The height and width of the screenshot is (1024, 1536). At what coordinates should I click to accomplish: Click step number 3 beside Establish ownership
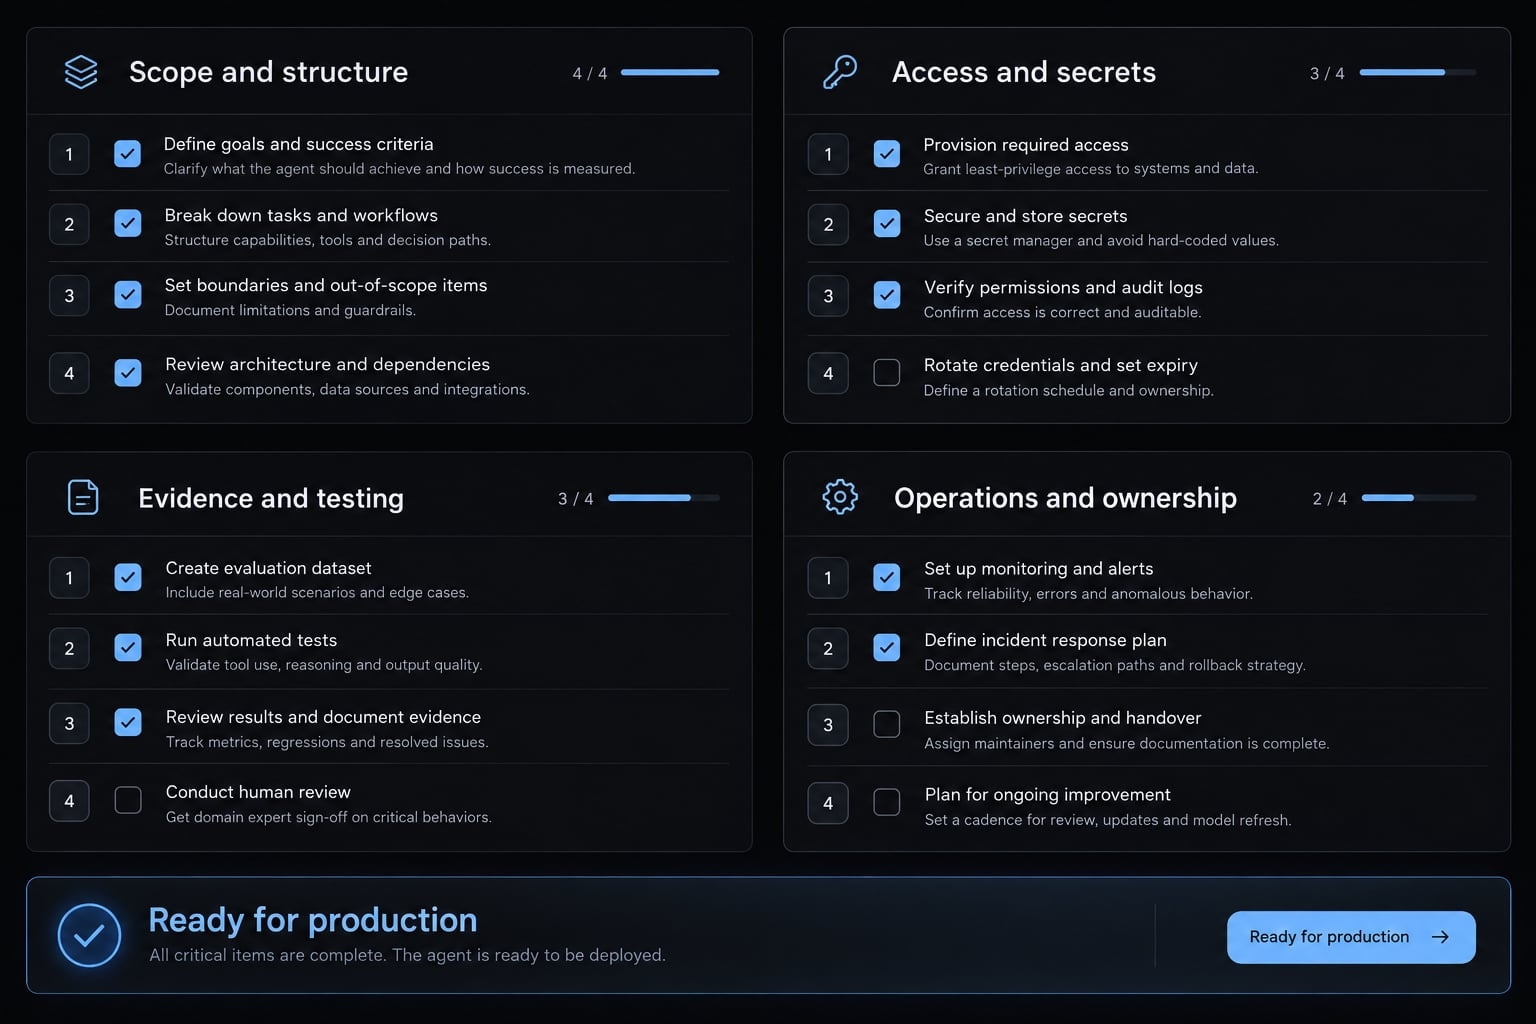point(828,725)
